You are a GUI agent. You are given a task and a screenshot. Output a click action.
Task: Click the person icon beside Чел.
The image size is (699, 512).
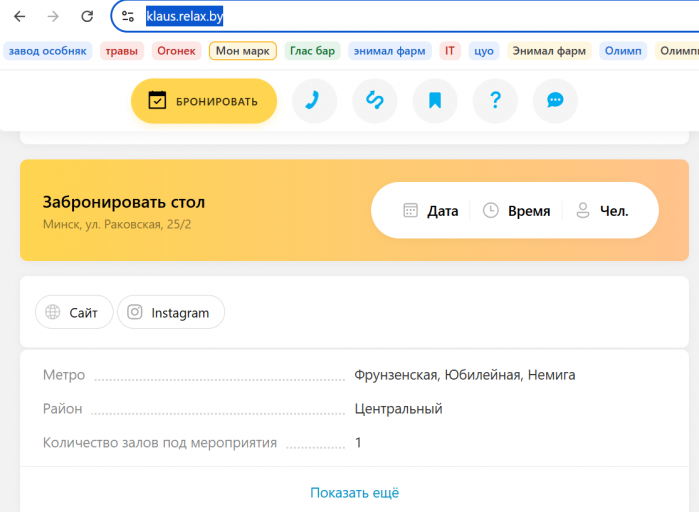pos(583,210)
